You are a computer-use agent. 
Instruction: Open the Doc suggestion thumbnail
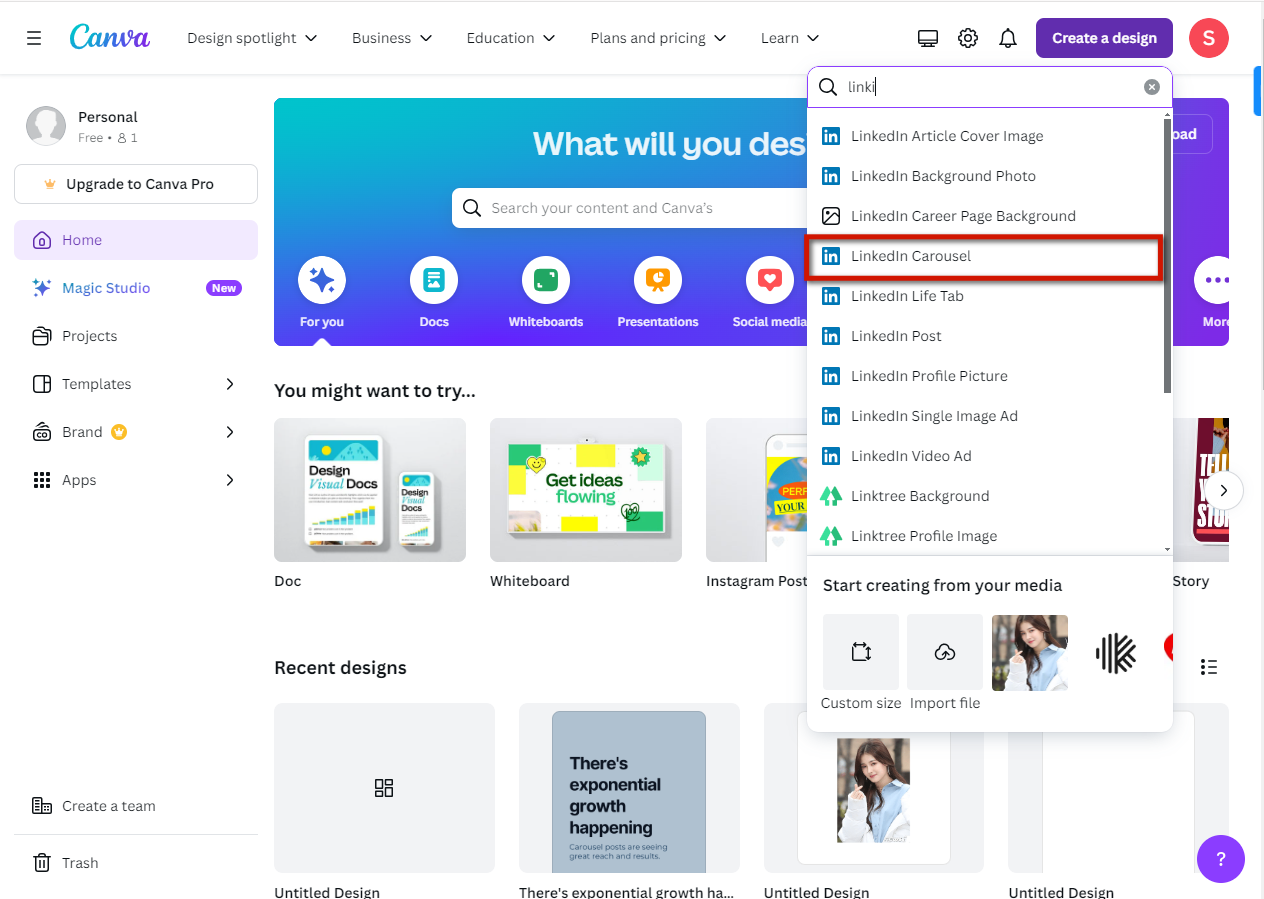coord(370,490)
